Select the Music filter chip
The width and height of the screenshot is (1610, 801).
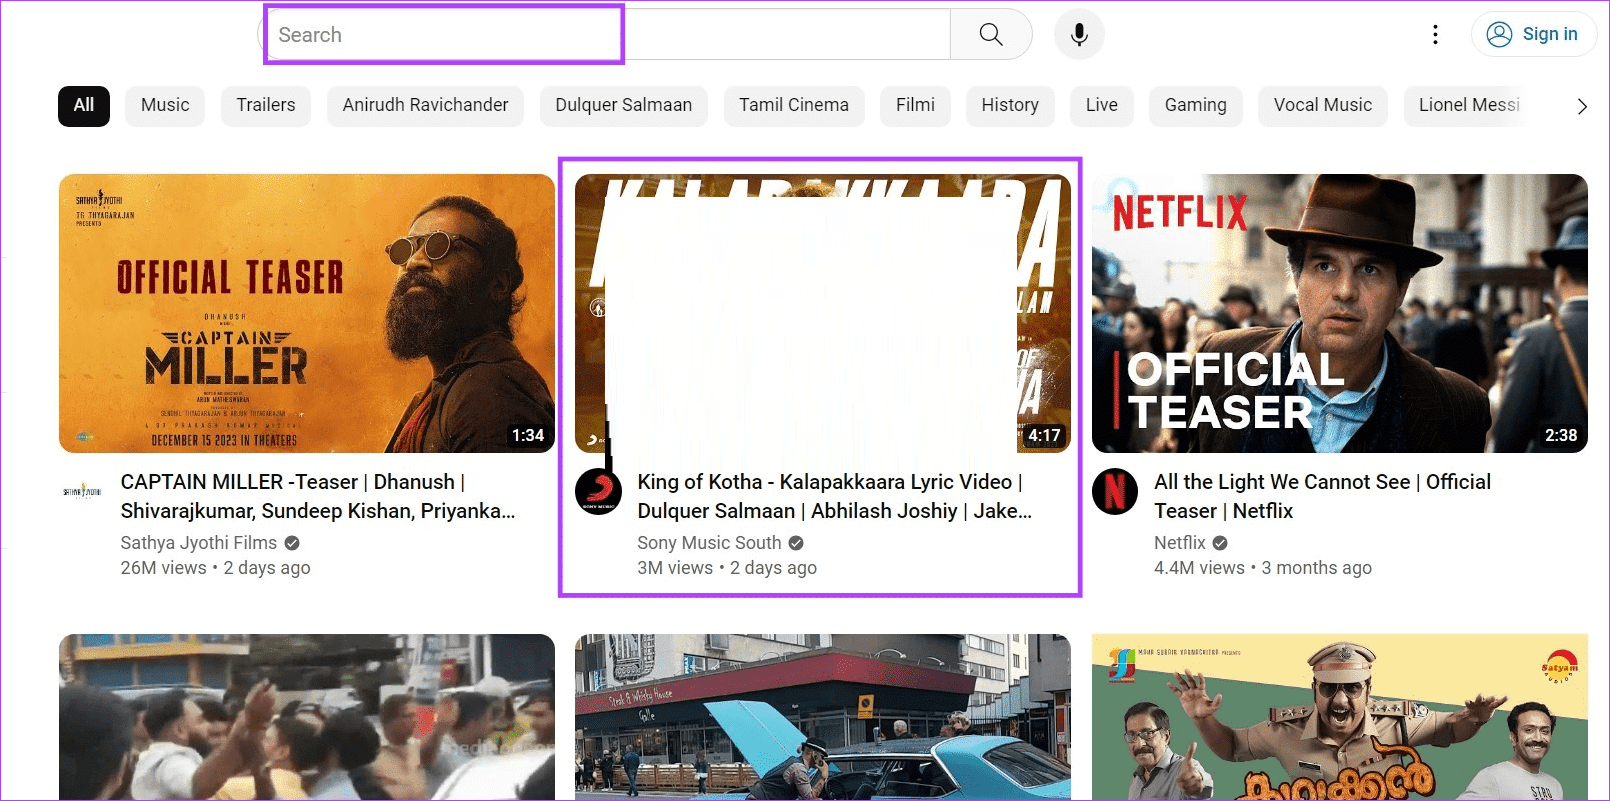(165, 106)
